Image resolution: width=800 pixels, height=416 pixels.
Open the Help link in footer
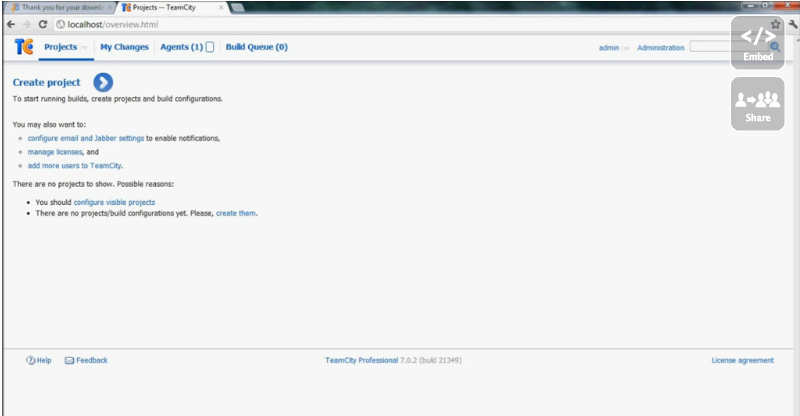(44, 360)
